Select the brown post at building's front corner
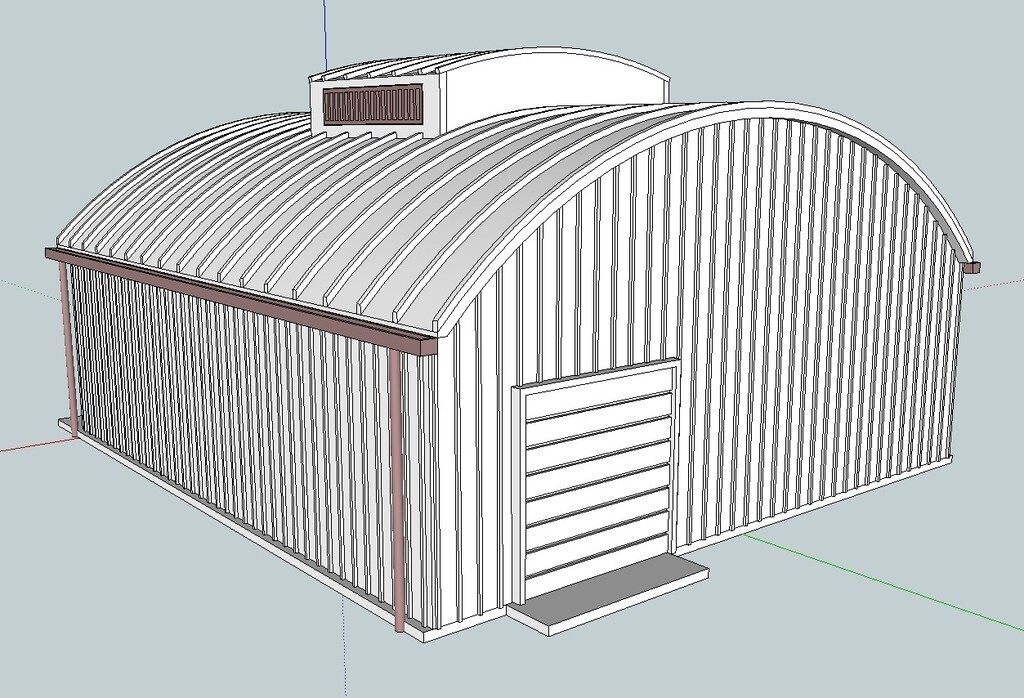Viewport: 1024px width, 698px height. pos(396,490)
